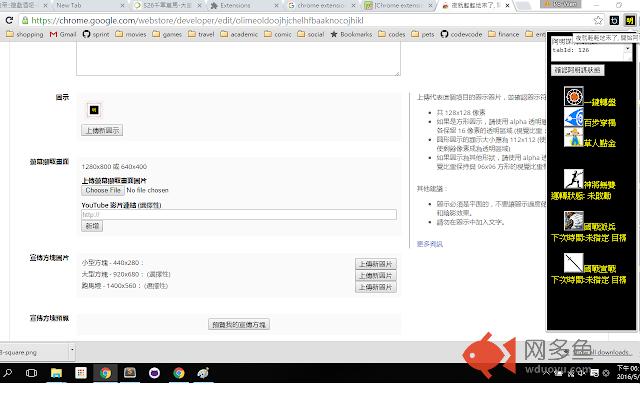Open Windows search from the taskbar
This screenshot has height=400, width=640.
coord(7,373)
